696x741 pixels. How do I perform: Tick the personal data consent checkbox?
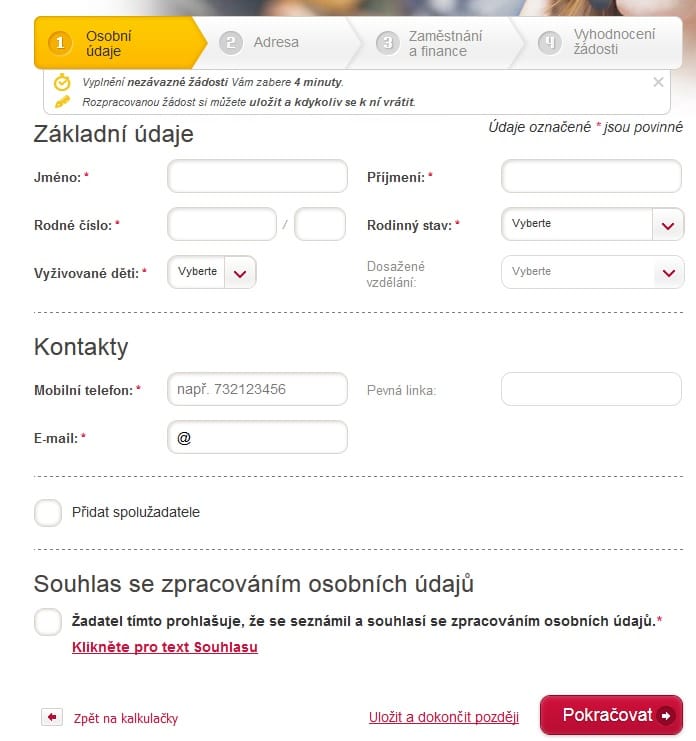[x=48, y=622]
